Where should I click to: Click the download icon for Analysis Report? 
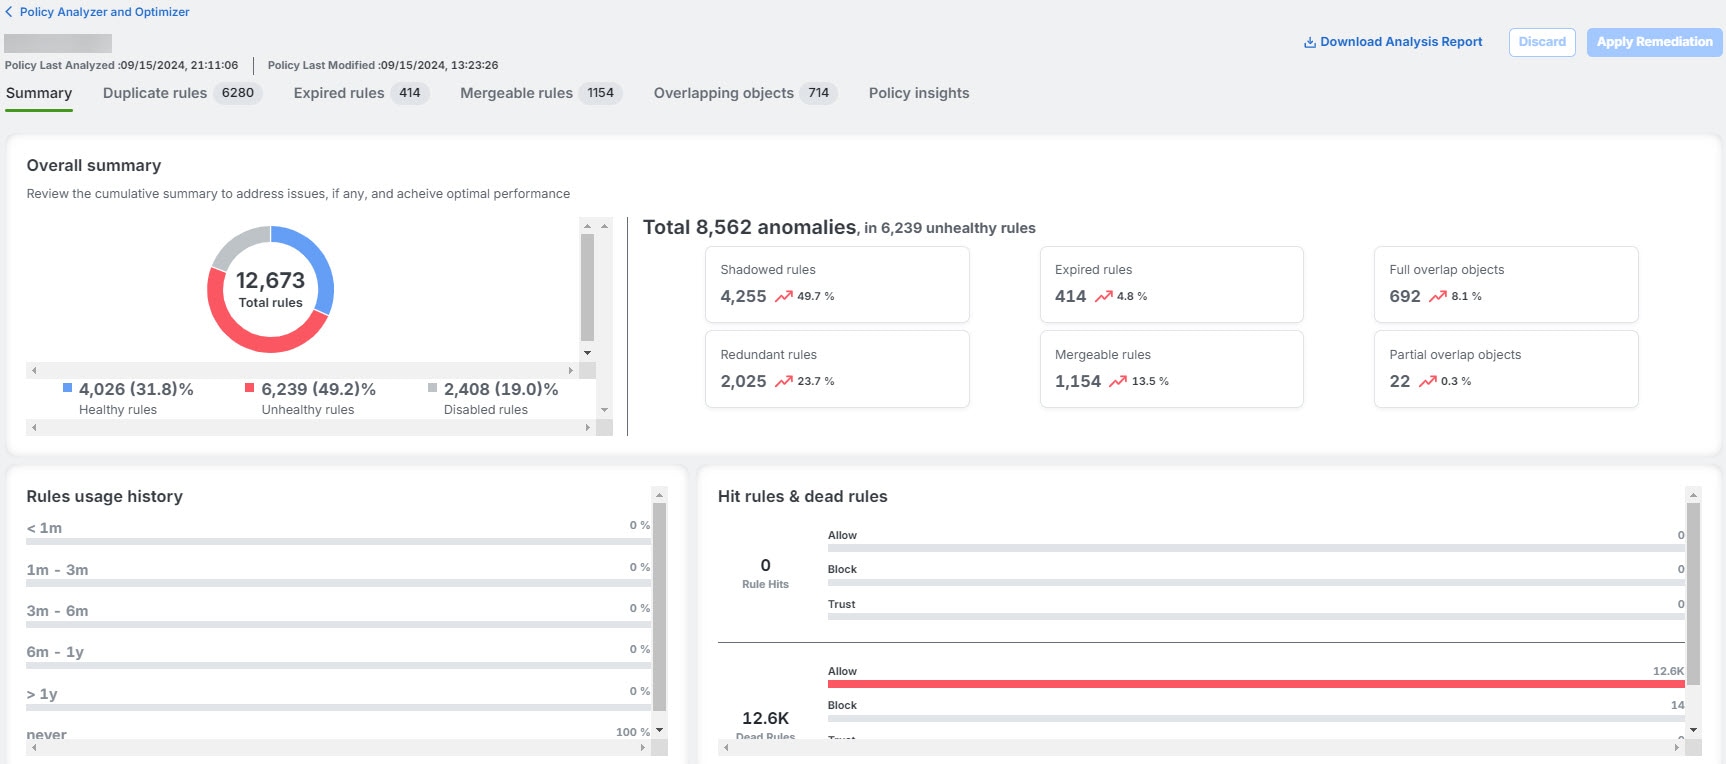1309,42
